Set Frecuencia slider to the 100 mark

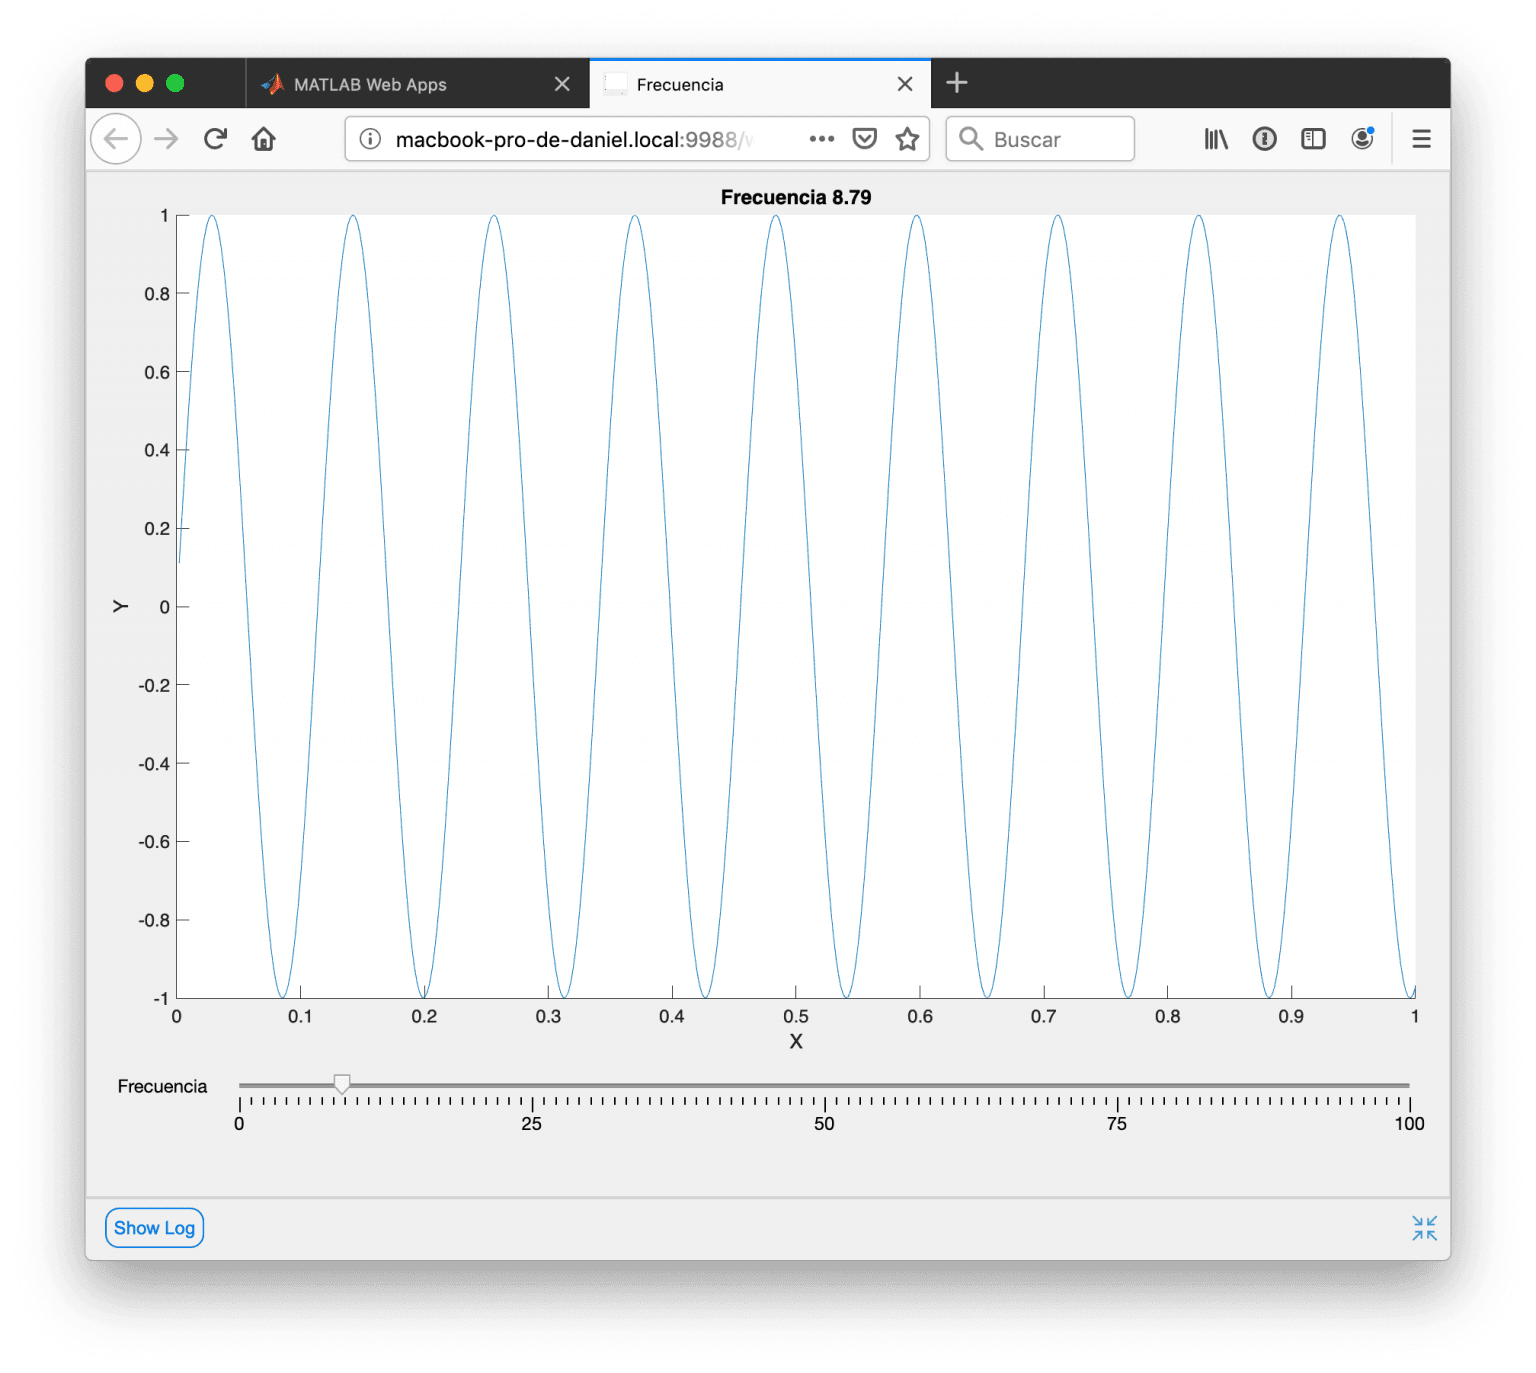[x=1410, y=1085]
